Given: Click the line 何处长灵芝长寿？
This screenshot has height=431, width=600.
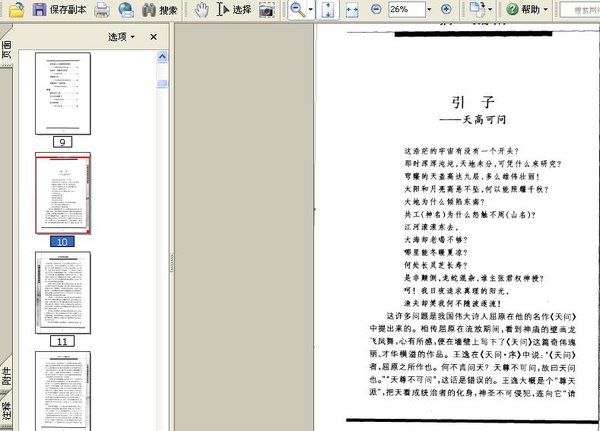Looking at the screenshot, I should [x=436, y=265].
